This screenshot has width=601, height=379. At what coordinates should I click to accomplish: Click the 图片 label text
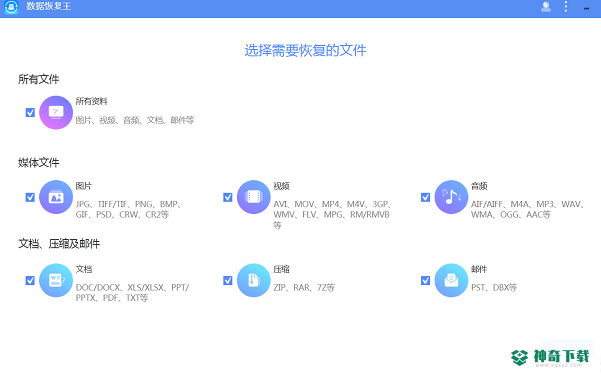(x=84, y=186)
